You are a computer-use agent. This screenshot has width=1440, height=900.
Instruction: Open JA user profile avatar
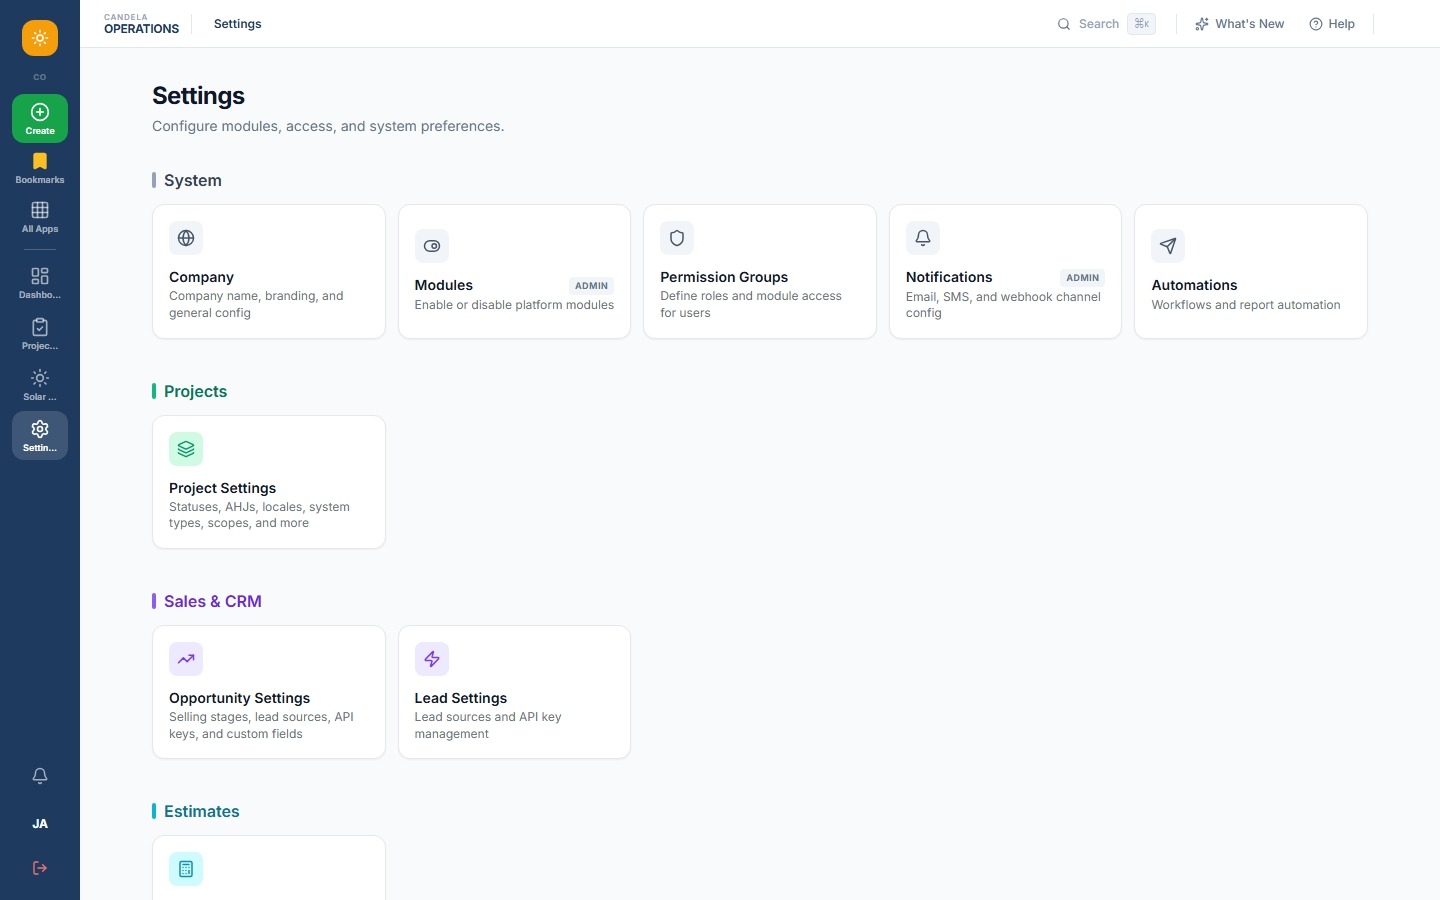tap(40, 824)
